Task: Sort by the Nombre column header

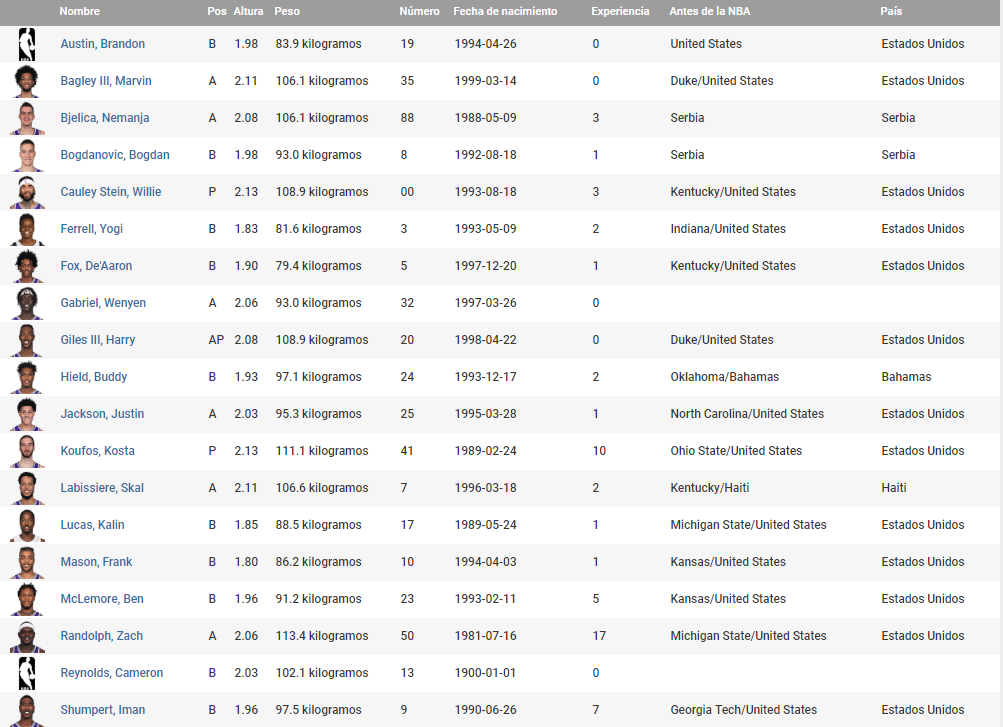Action: pos(80,11)
